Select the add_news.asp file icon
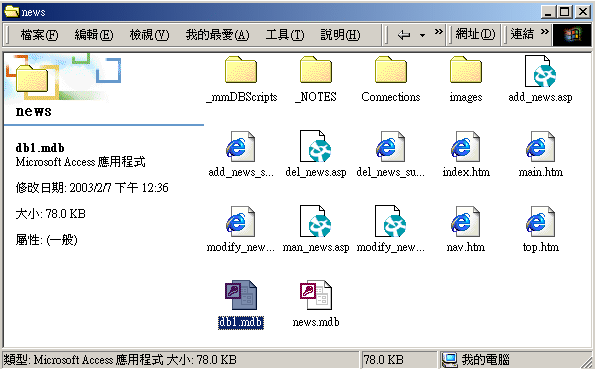This screenshot has width=595, height=369. click(540, 71)
